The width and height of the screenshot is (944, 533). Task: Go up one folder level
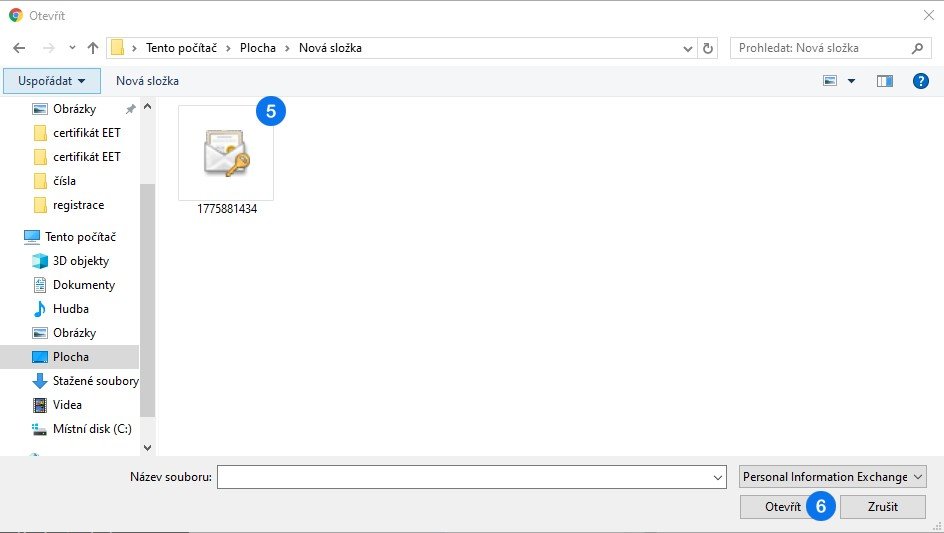pos(93,48)
